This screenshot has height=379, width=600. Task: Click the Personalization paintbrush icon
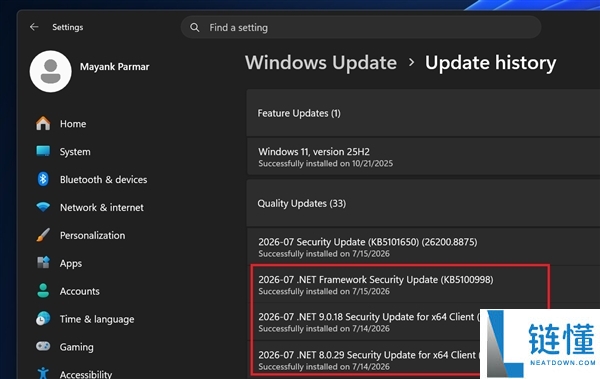pyautogui.click(x=43, y=235)
